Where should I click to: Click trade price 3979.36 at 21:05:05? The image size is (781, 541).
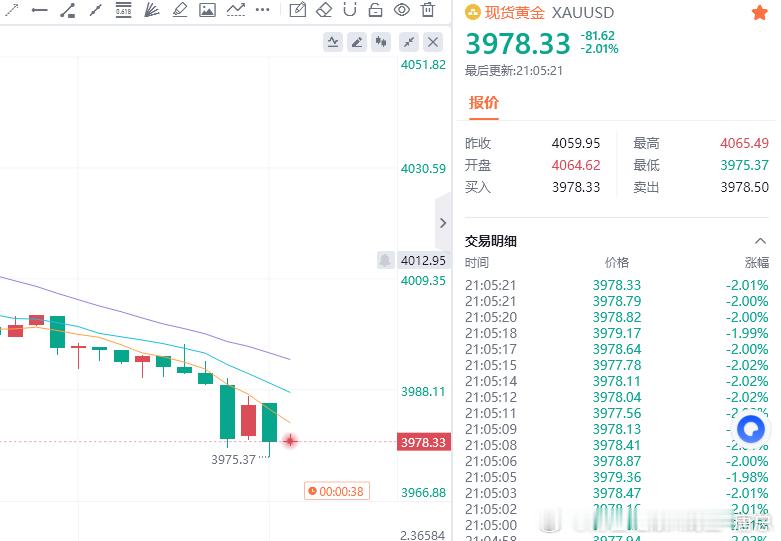(617, 477)
